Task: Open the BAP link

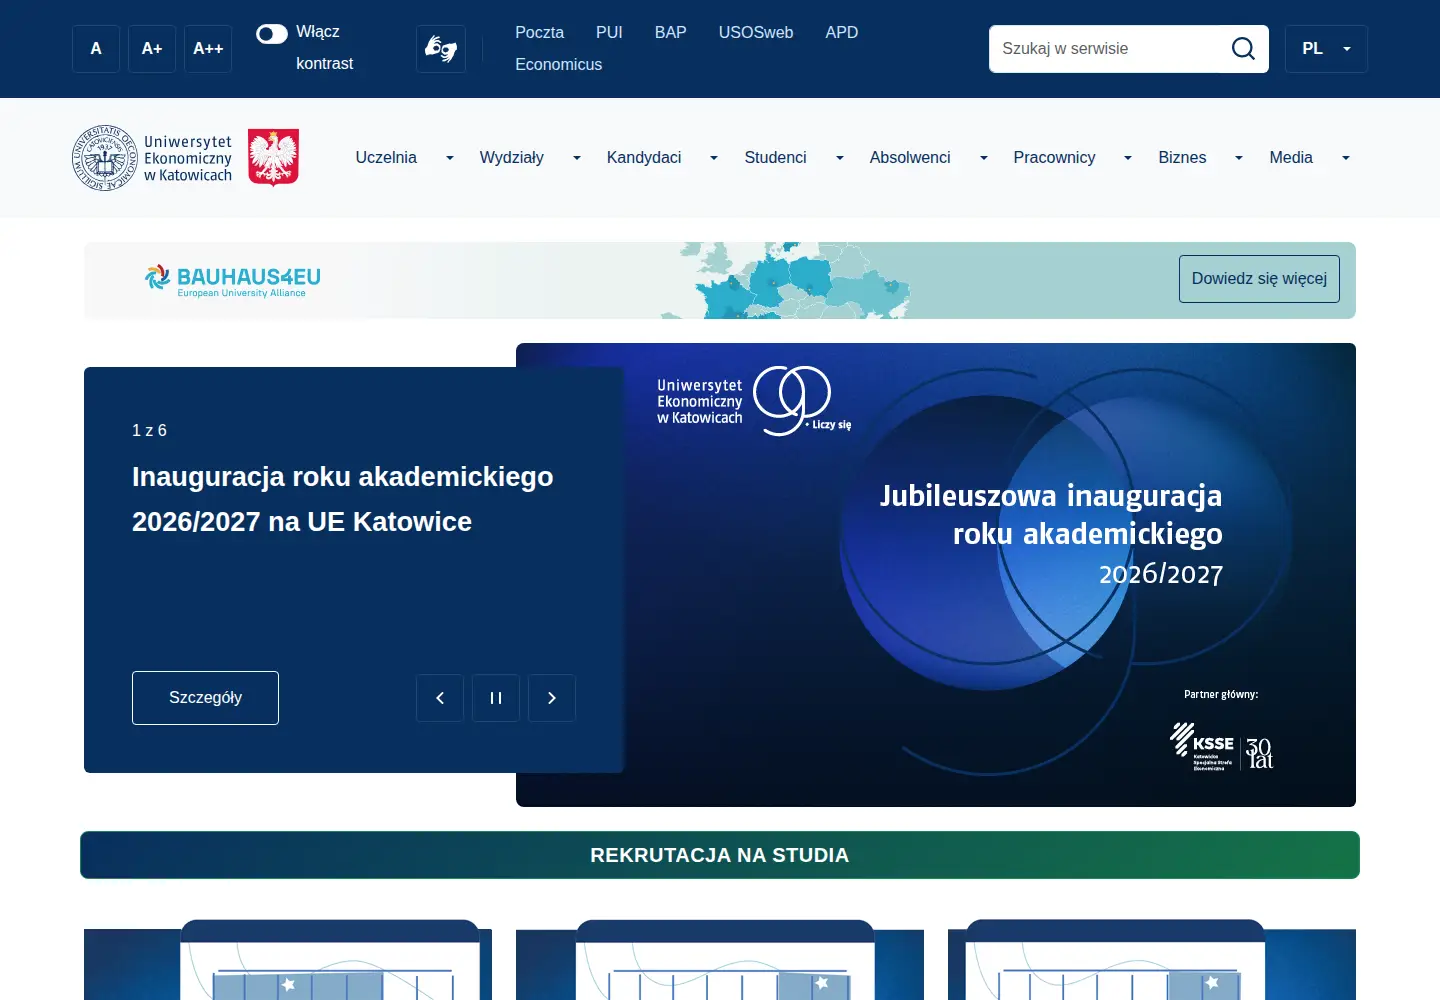Action: 671,33
